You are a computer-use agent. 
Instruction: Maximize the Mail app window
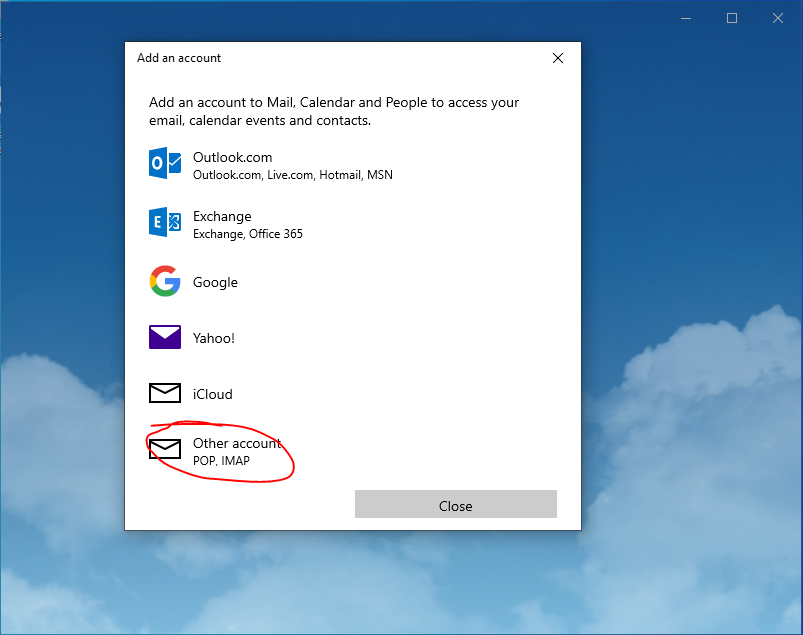coord(732,18)
